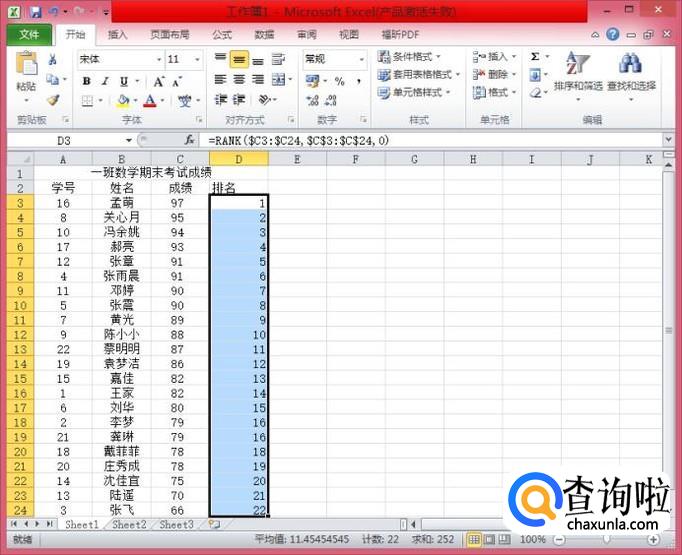Switch to Page Layout view button
The image size is (682, 555).
point(489,540)
